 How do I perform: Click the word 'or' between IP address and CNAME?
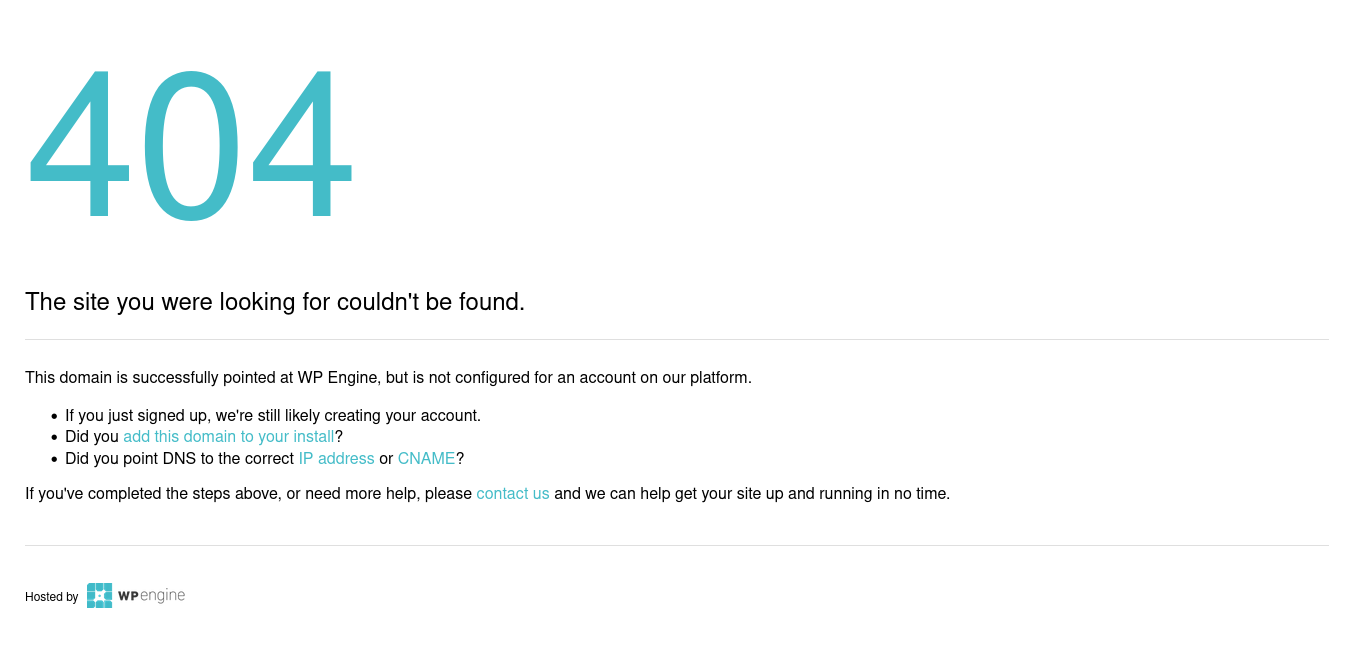point(386,459)
